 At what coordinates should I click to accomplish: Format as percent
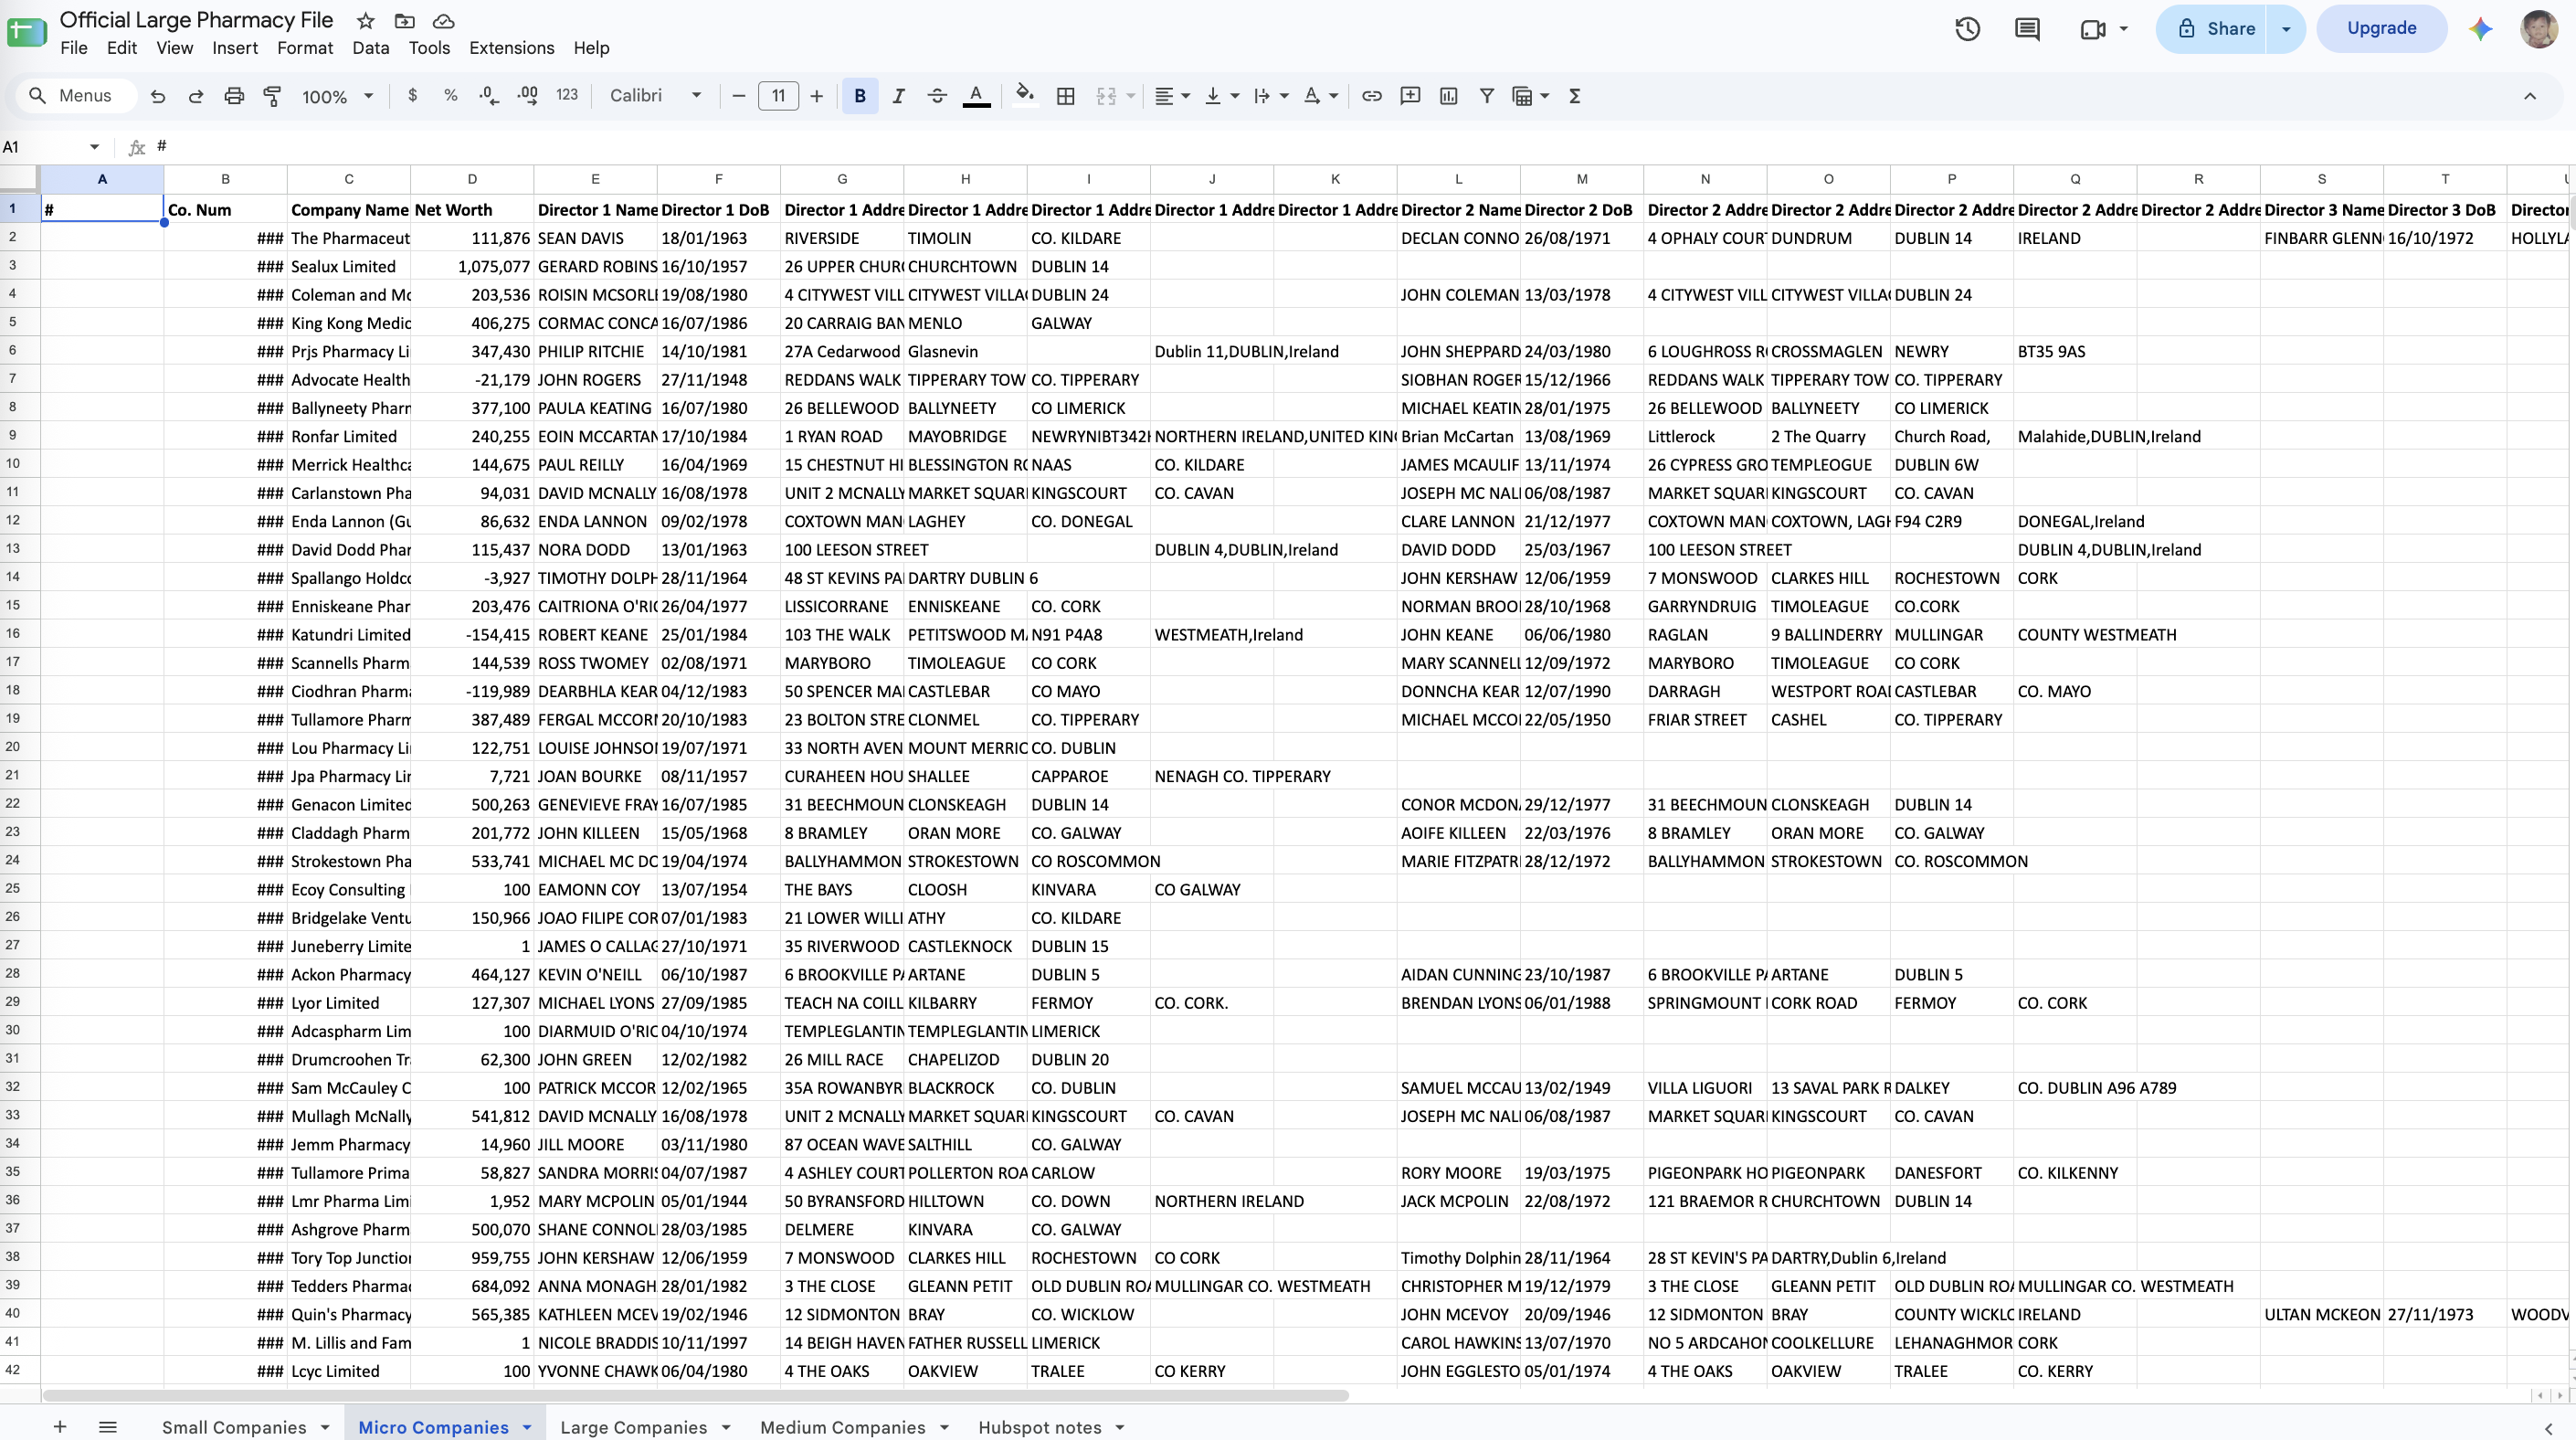(x=450, y=96)
